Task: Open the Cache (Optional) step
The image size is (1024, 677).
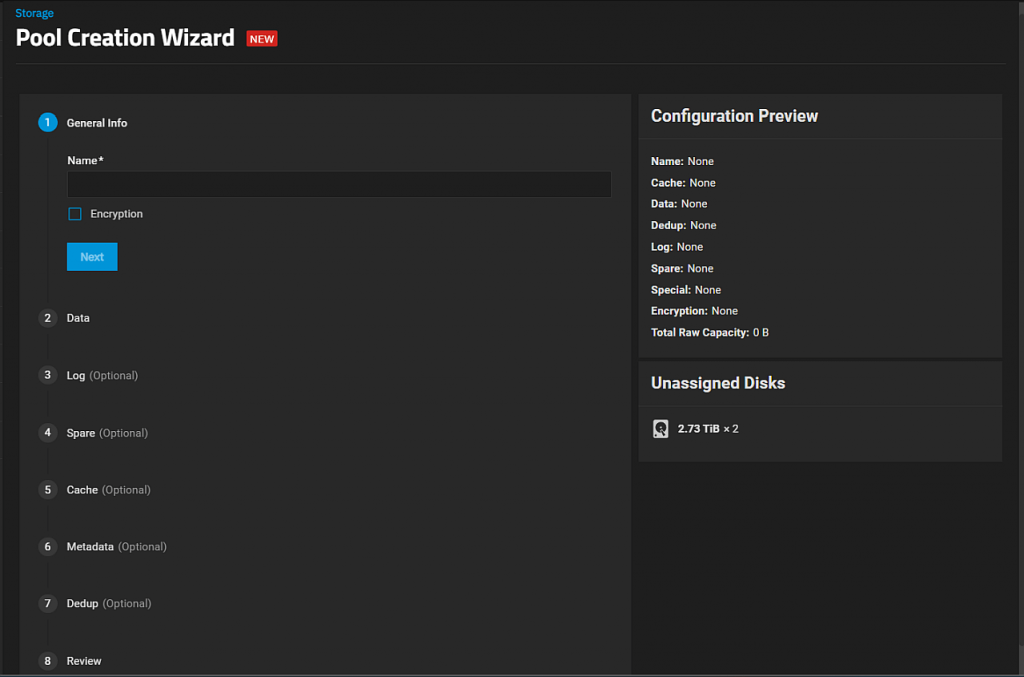Action: (x=108, y=490)
